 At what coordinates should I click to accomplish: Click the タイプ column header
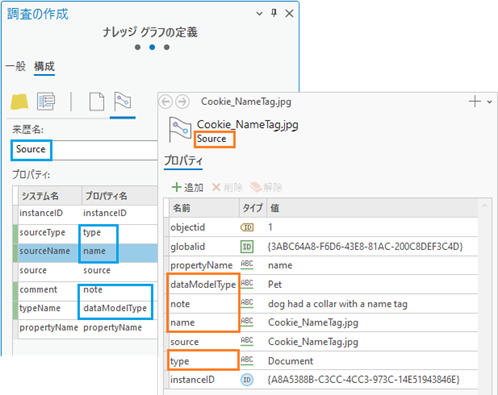pyautogui.click(x=252, y=208)
